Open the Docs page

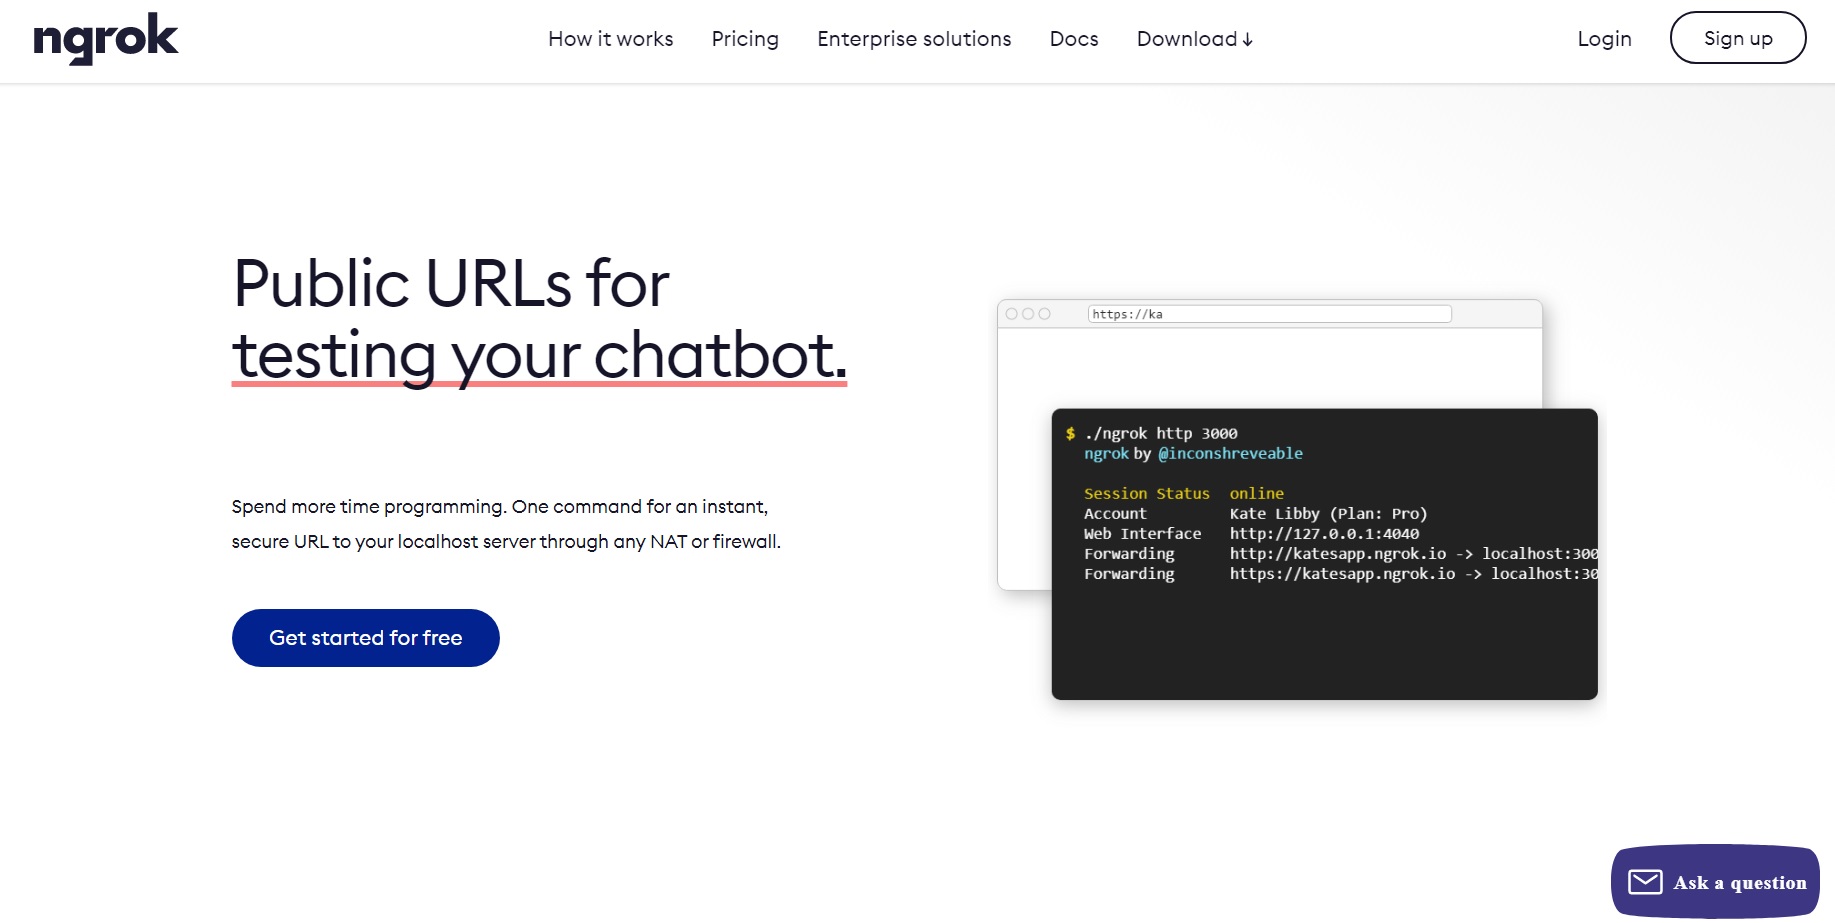[1074, 39]
